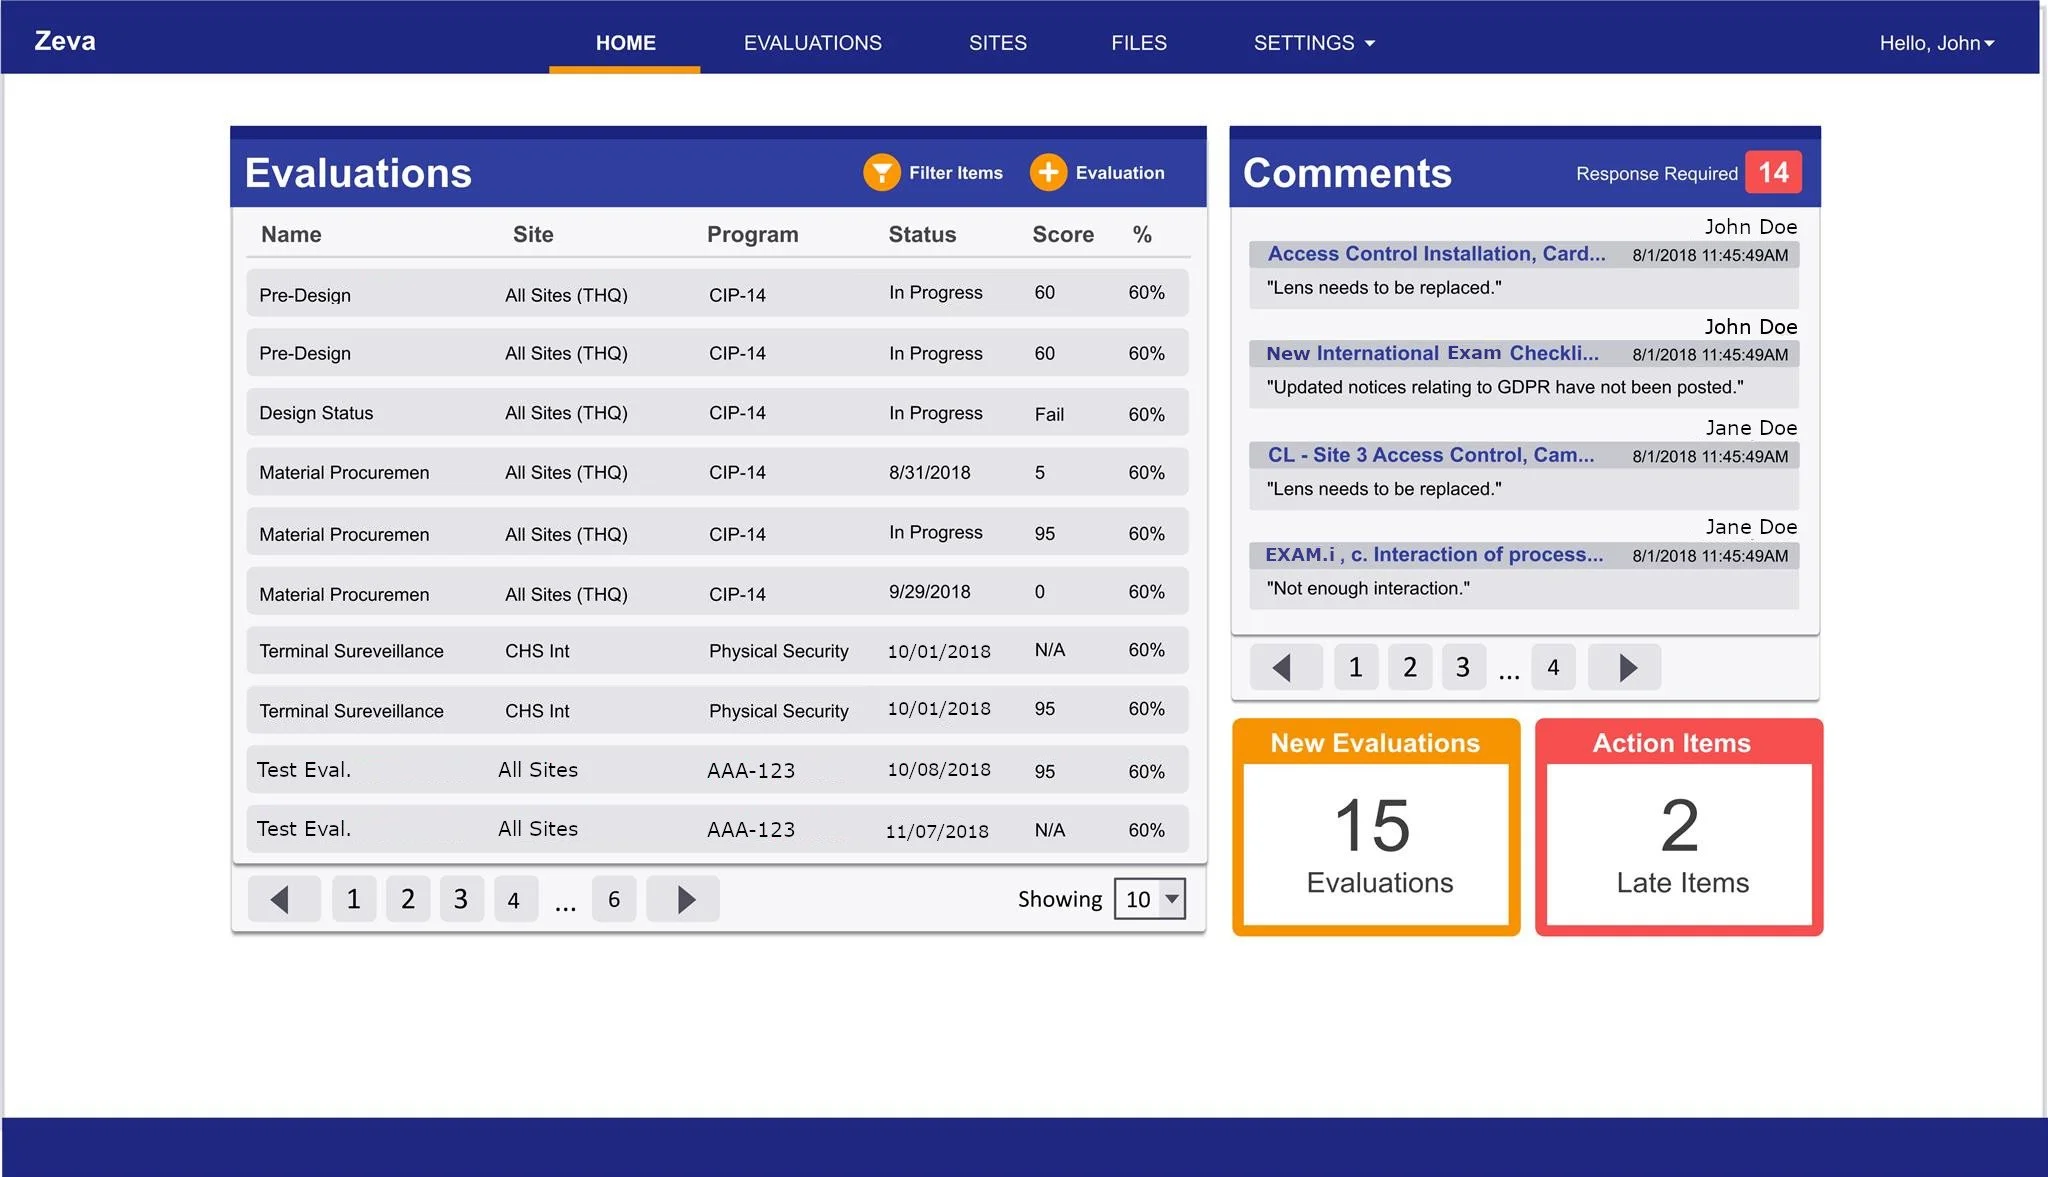Image resolution: width=2048 pixels, height=1177 pixels.
Task: Go to previous page in Evaluations pagination
Action: click(x=283, y=899)
